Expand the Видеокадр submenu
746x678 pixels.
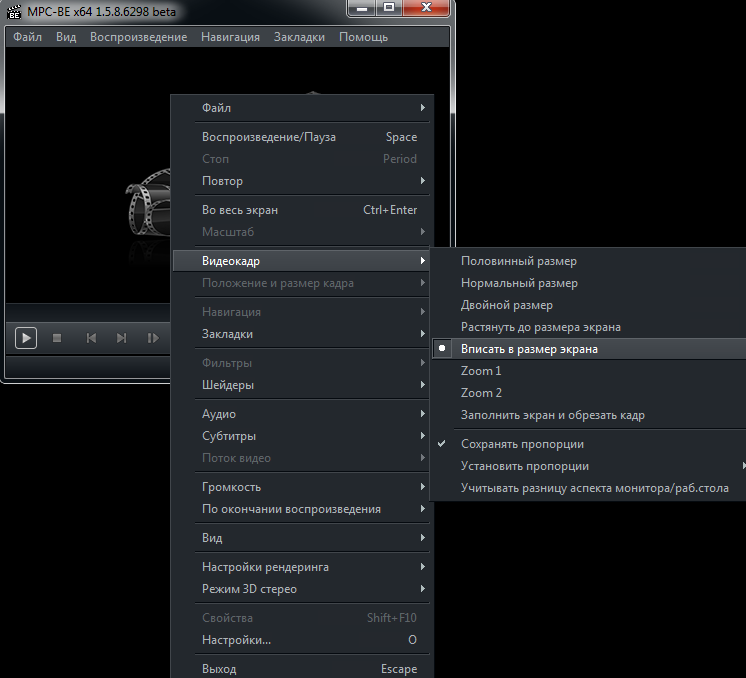301,261
